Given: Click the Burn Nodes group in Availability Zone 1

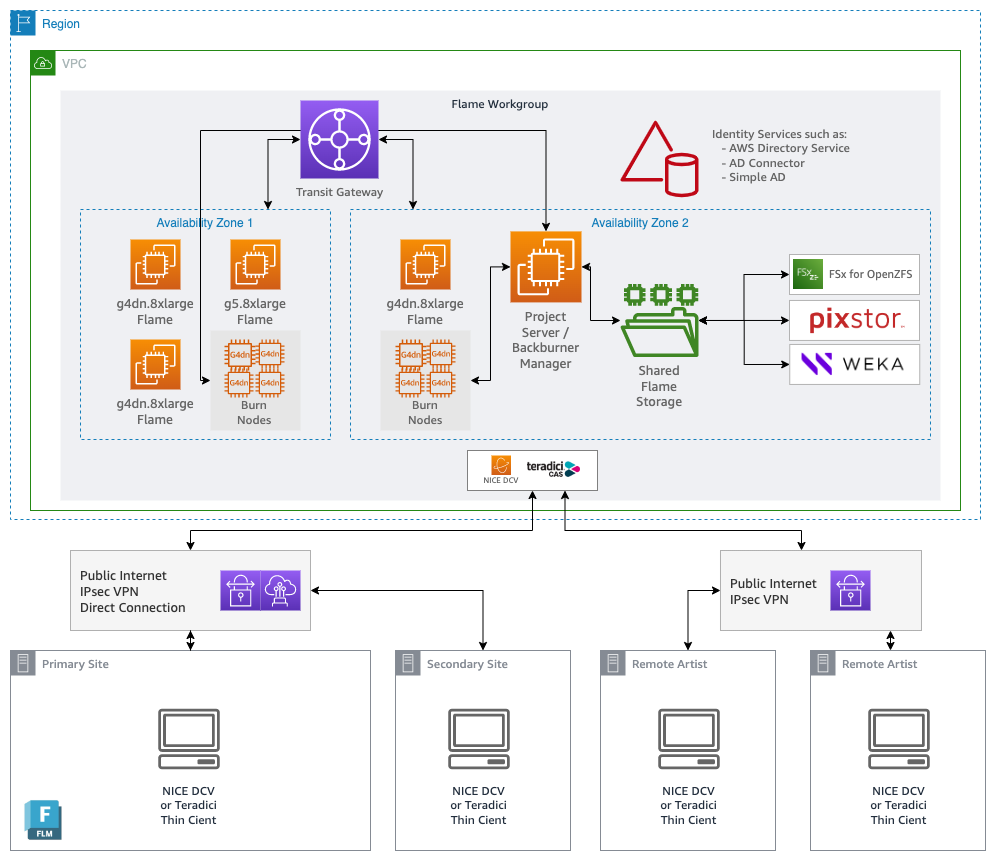Looking at the screenshot, I should pos(255,380).
